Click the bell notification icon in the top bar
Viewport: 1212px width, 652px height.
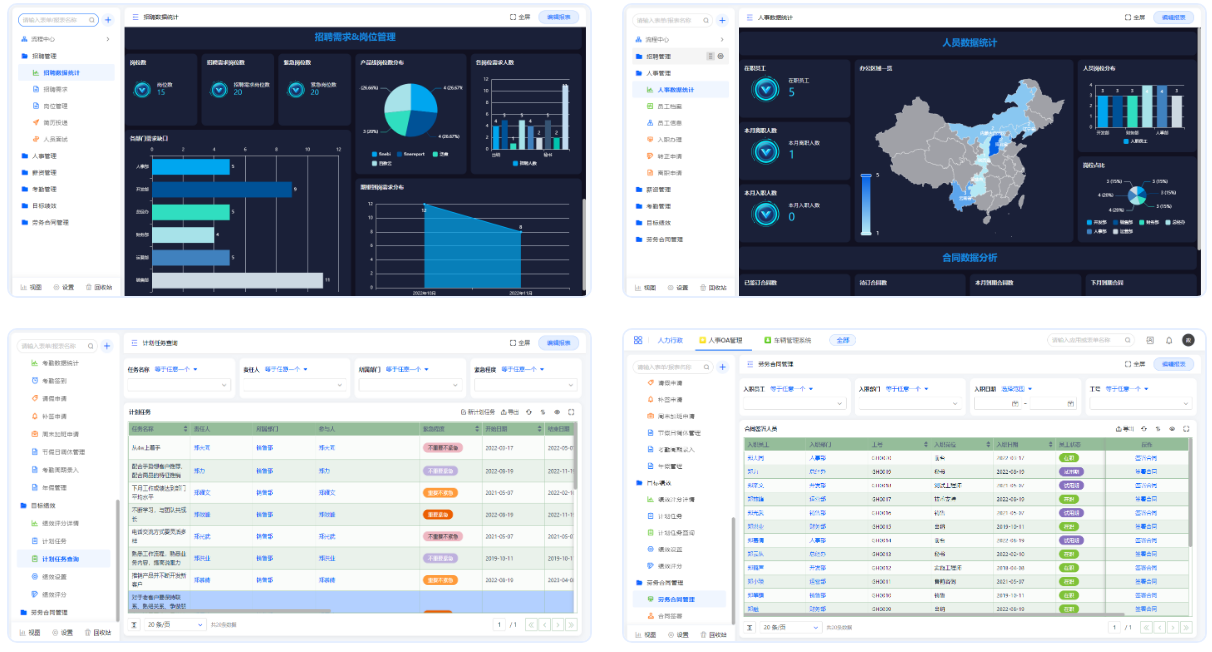coord(1169,340)
